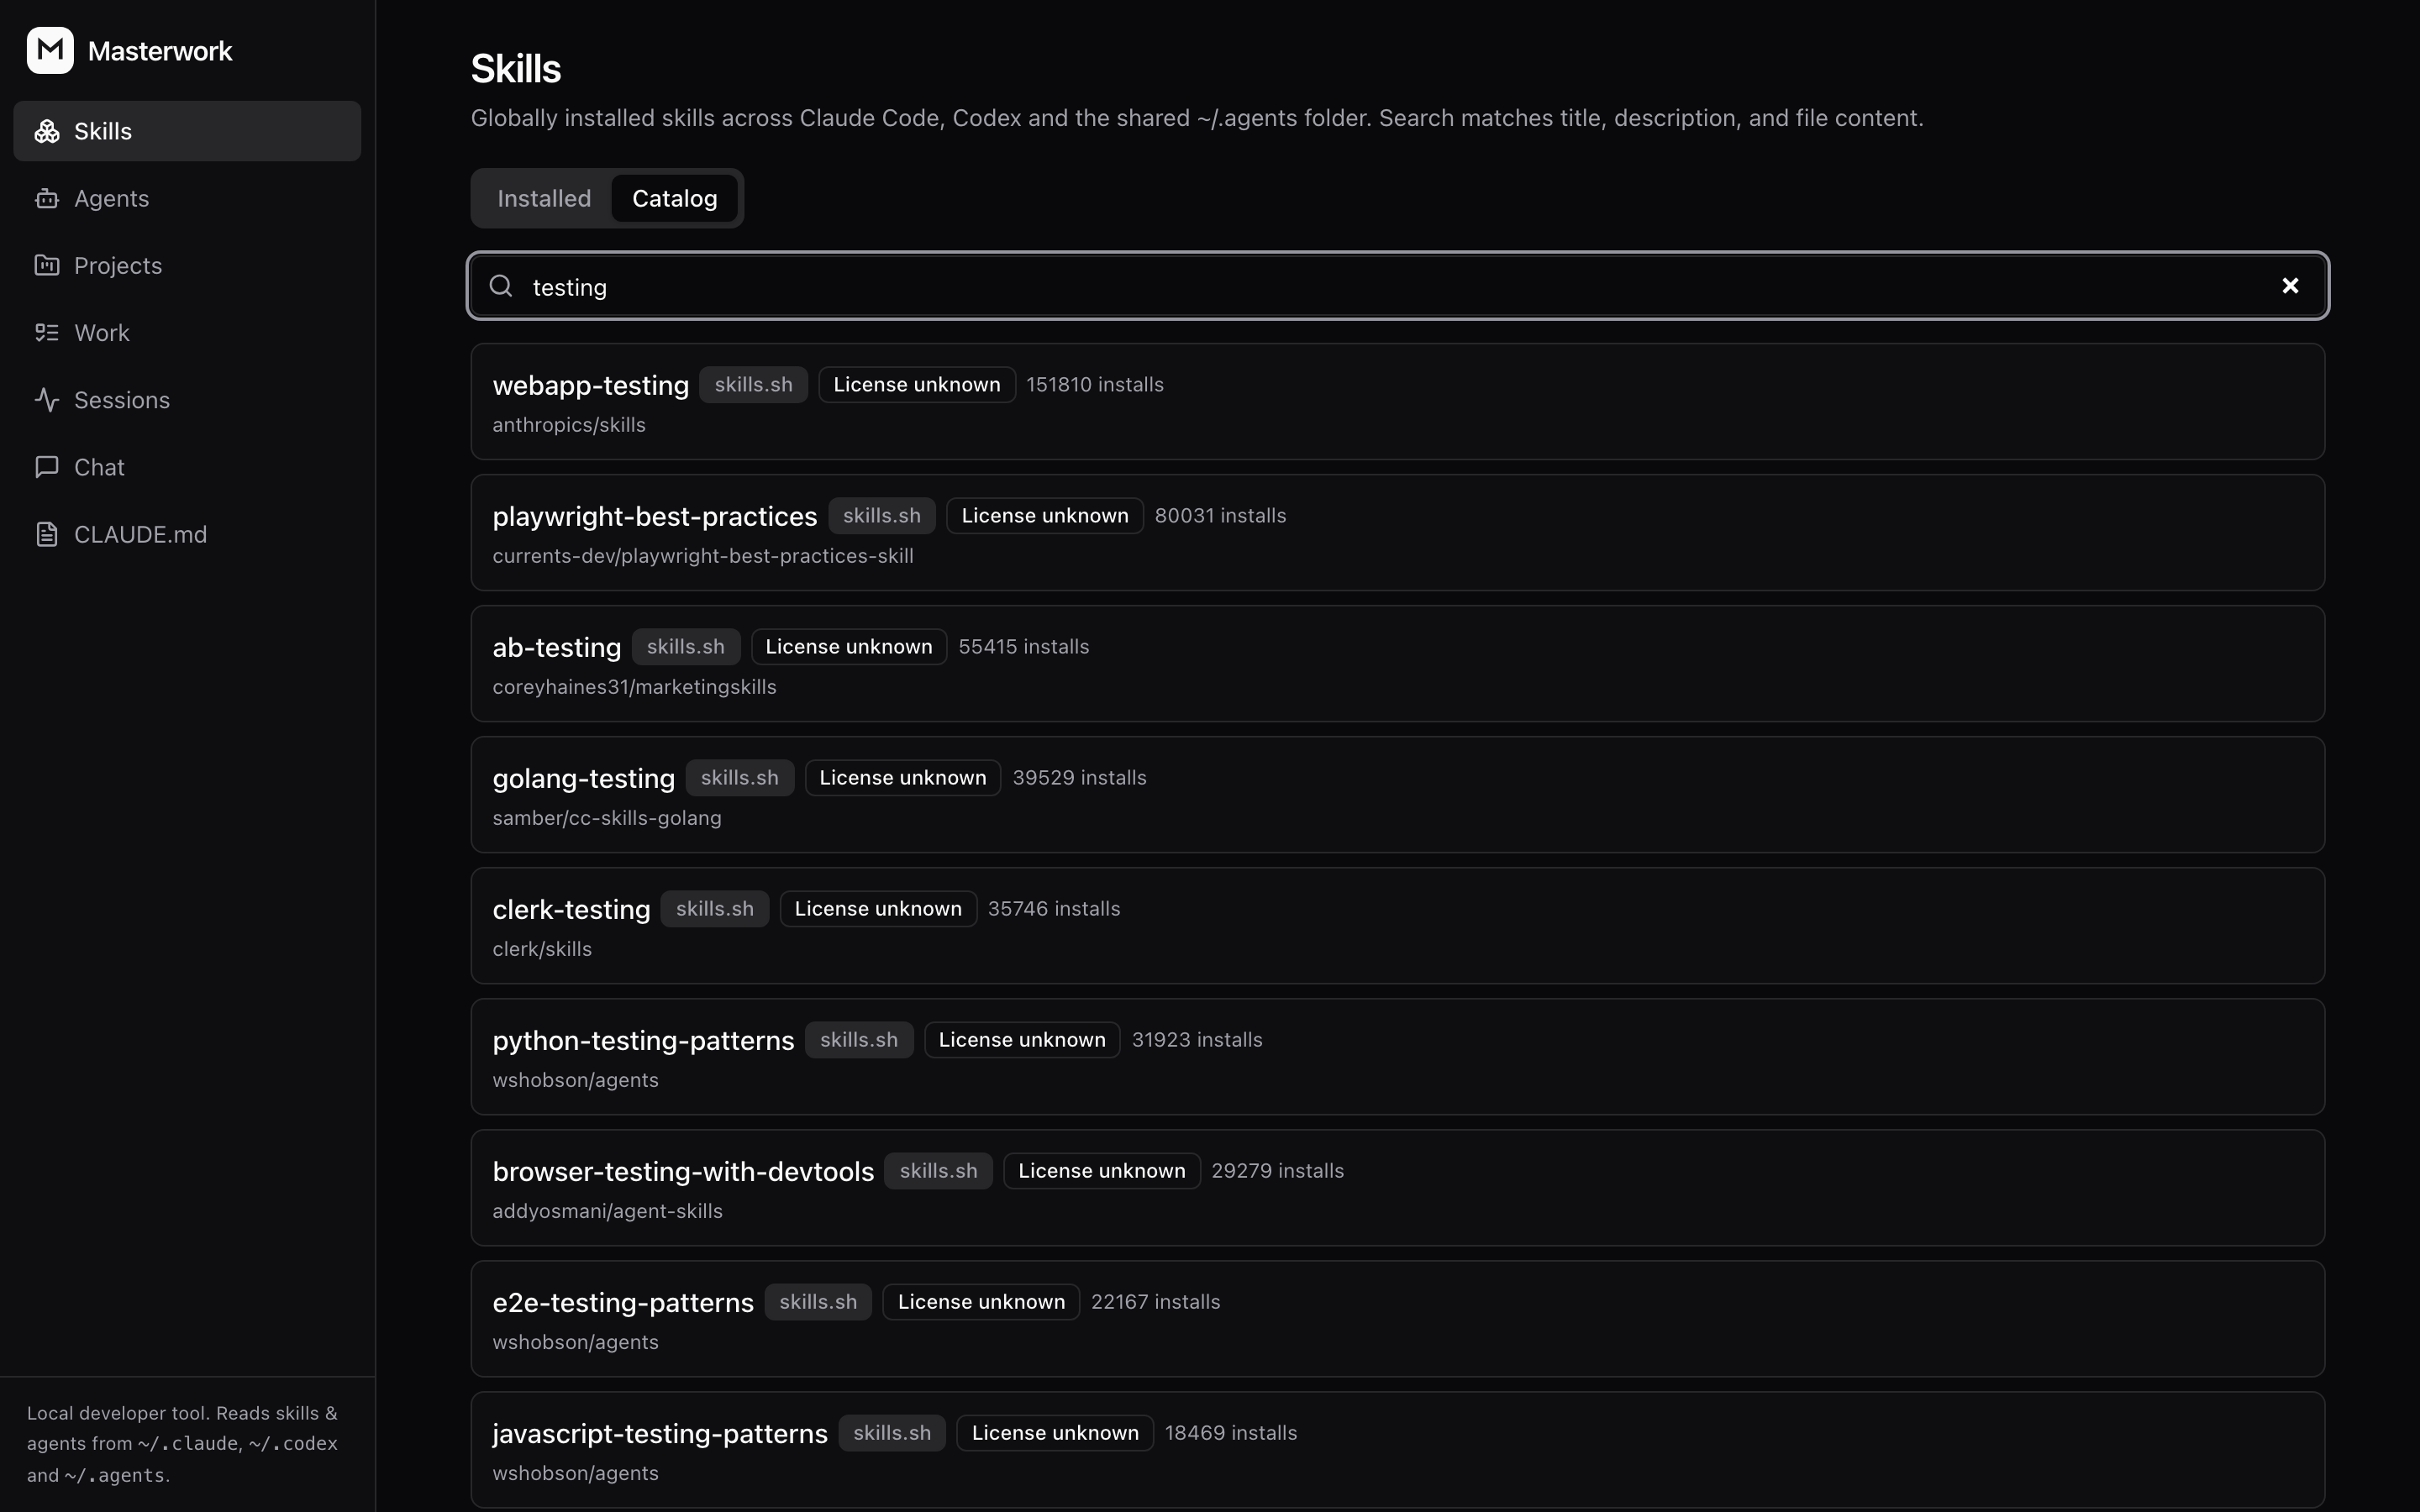Click the anthropics/skills source text
The width and height of the screenshot is (2420, 1512).
click(569, 425)
